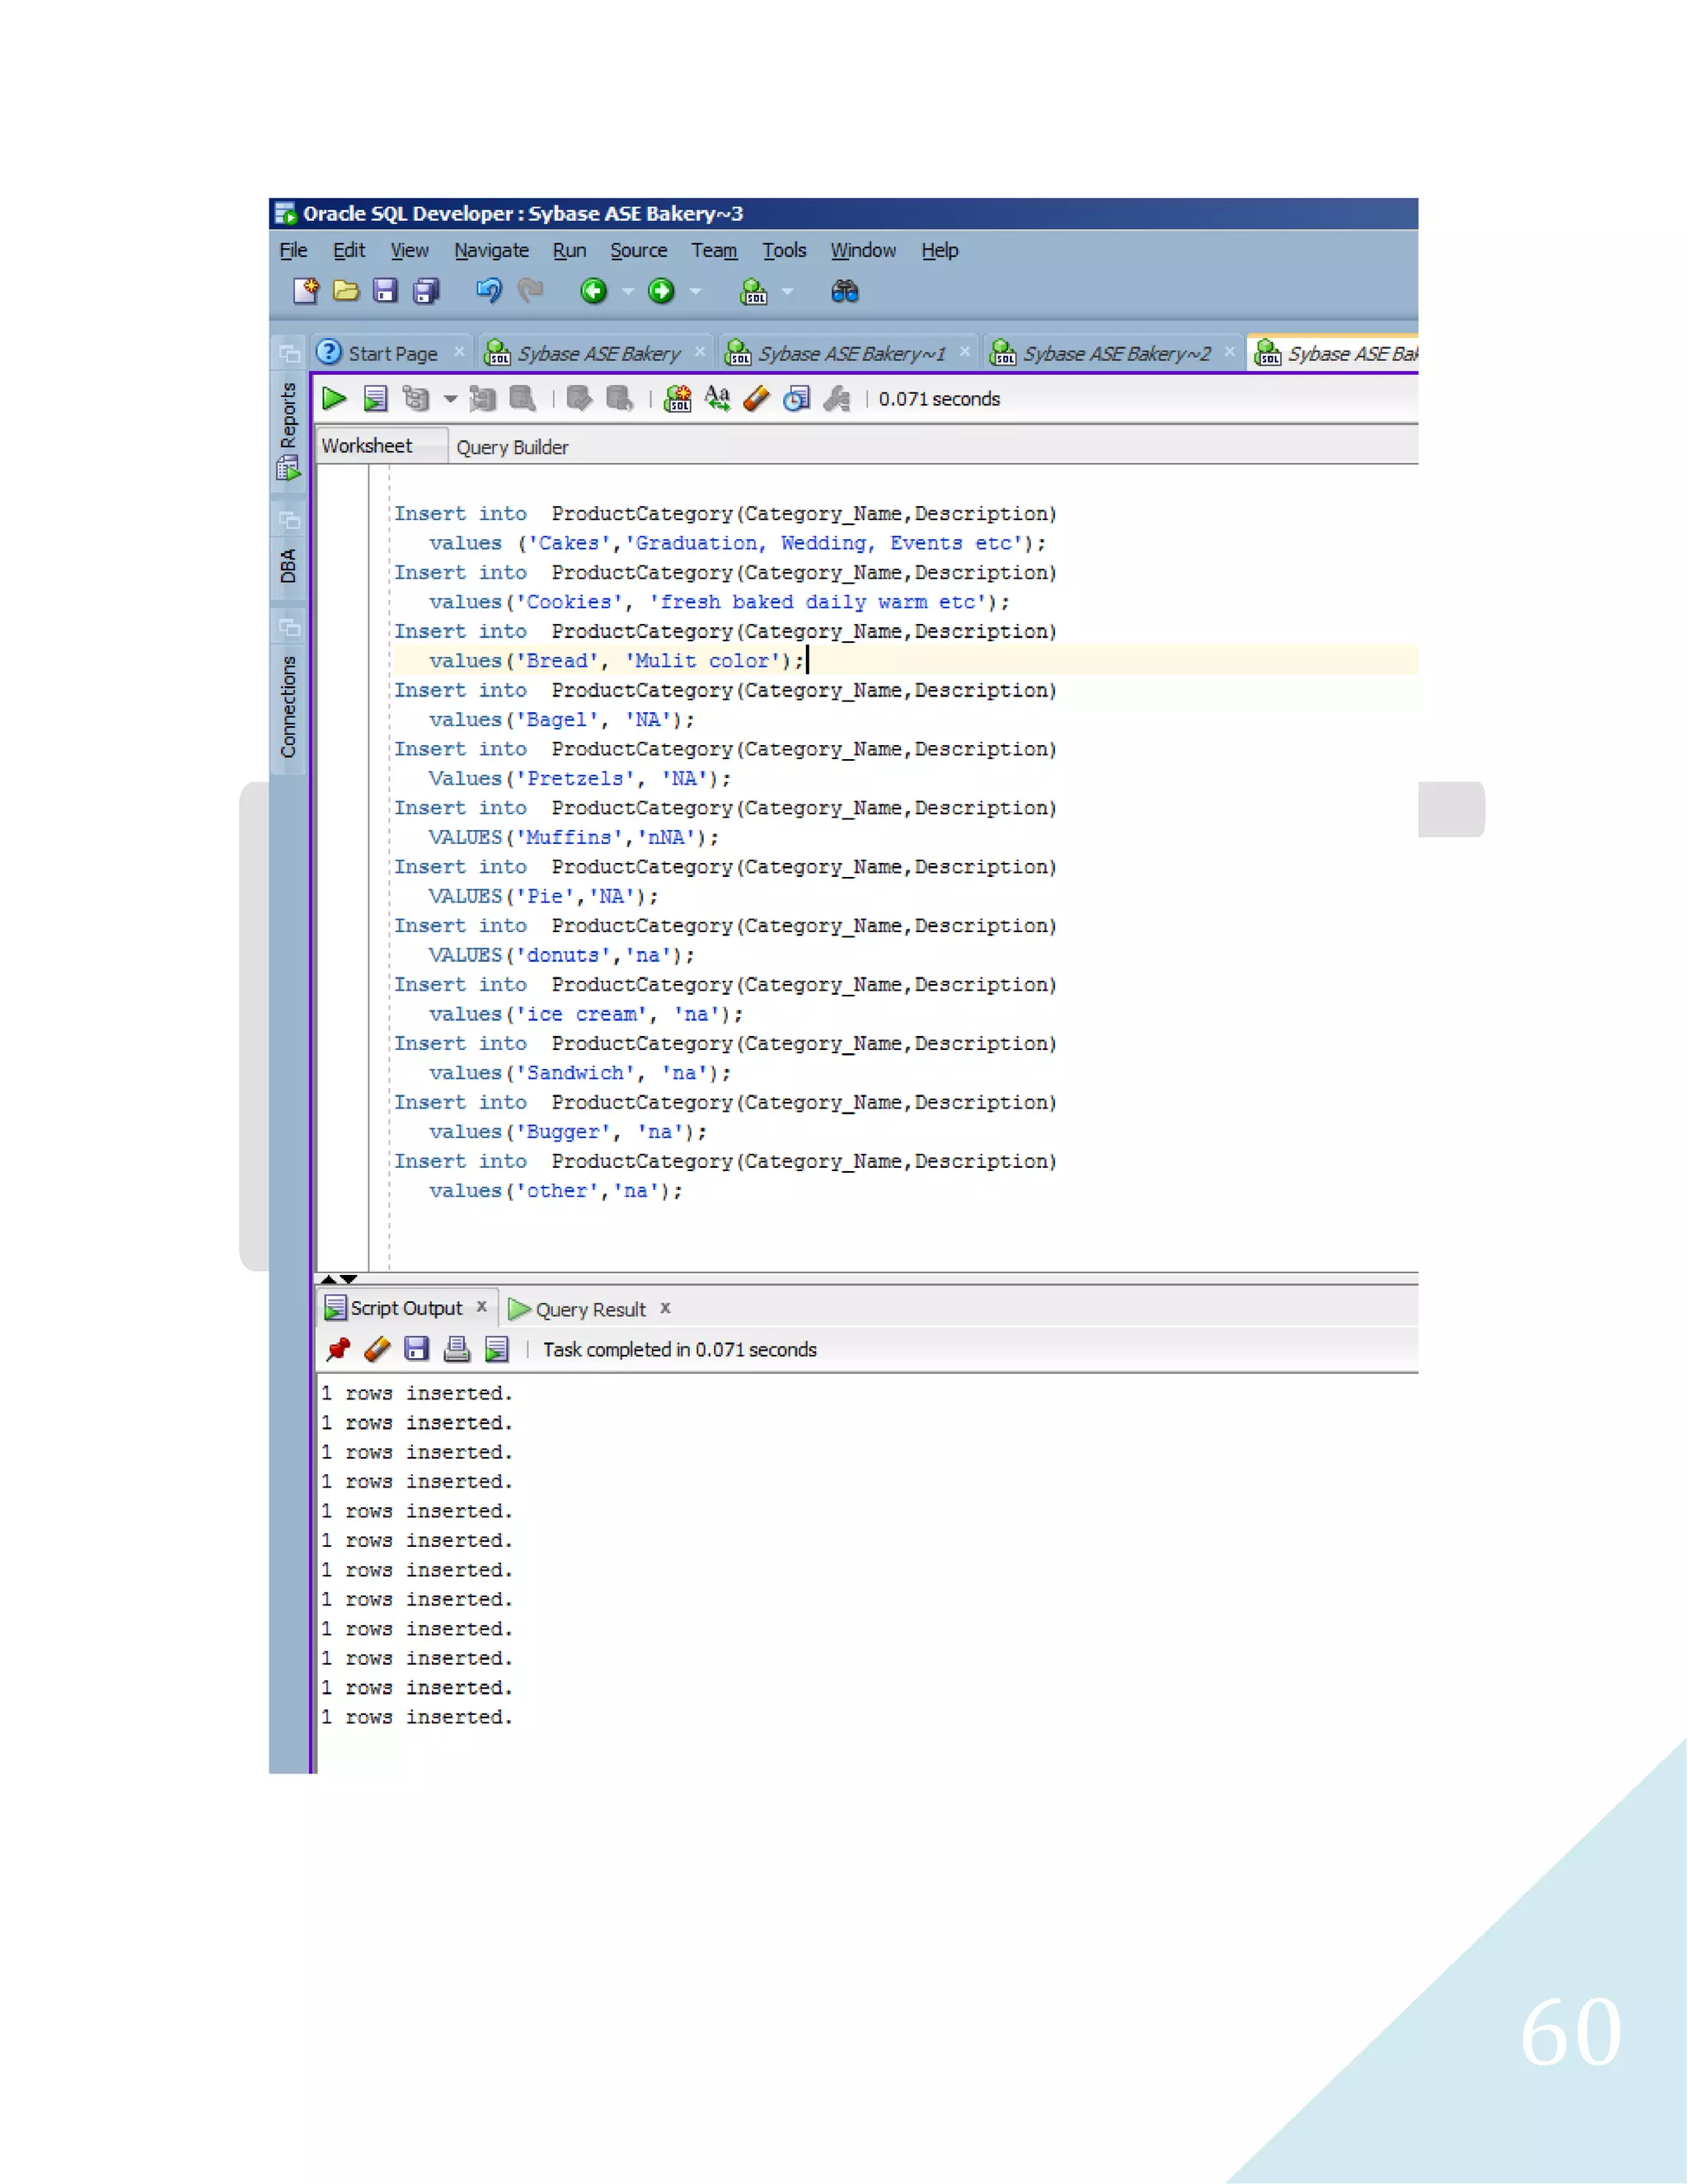Click the Undo arrow icon
Viewport: 1688px width, 2184px height.
coord(488,292)
